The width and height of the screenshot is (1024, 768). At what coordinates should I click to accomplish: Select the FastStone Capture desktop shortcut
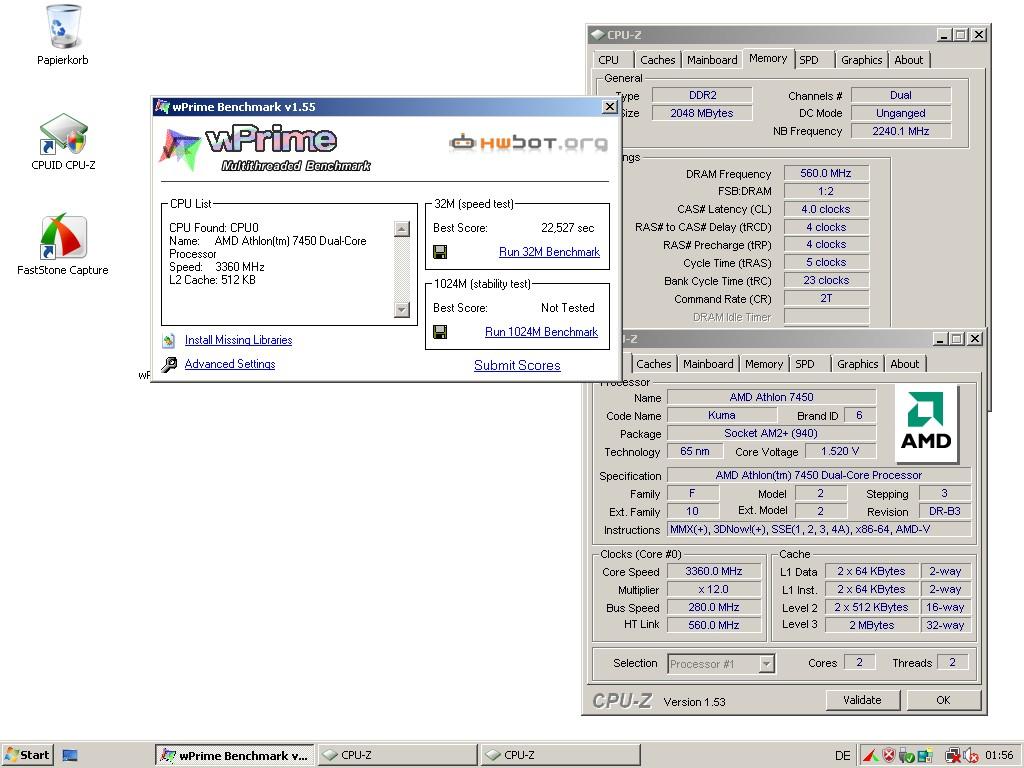coord(63,236)
